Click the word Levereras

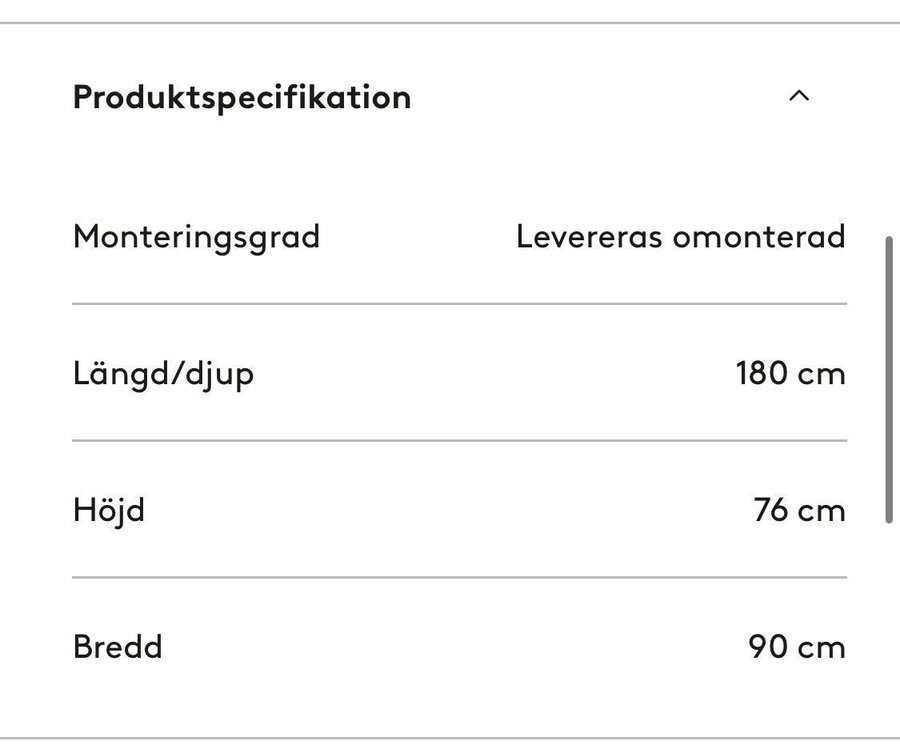pyautogui.click(x=590, y=237)
